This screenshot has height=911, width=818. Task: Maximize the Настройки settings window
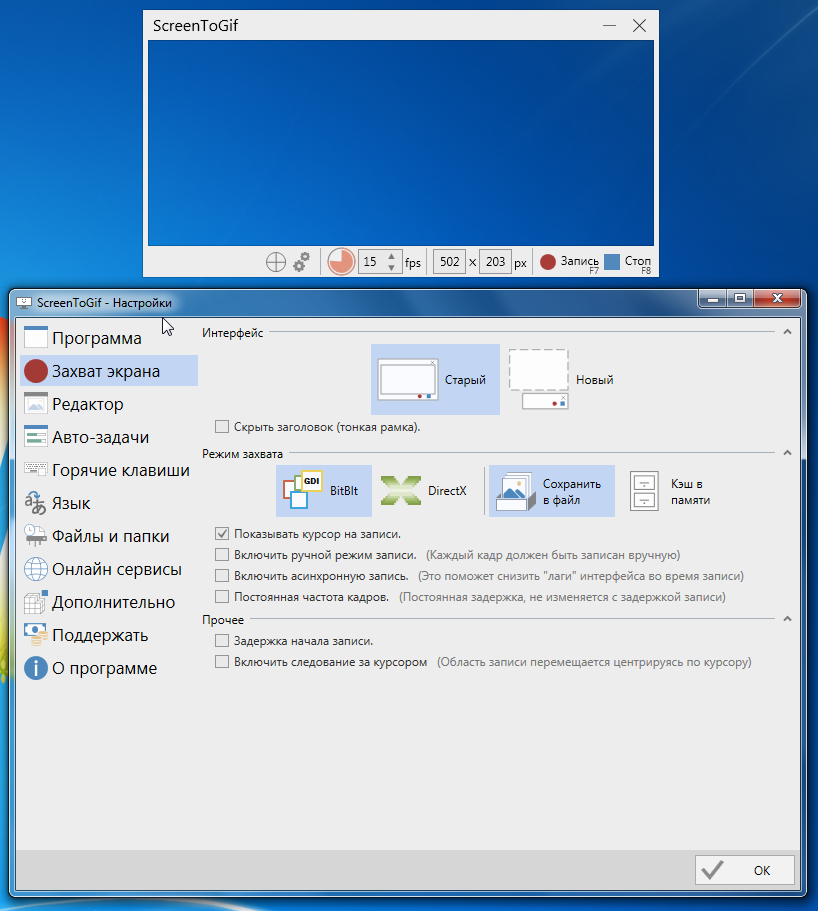click(740, 298)
